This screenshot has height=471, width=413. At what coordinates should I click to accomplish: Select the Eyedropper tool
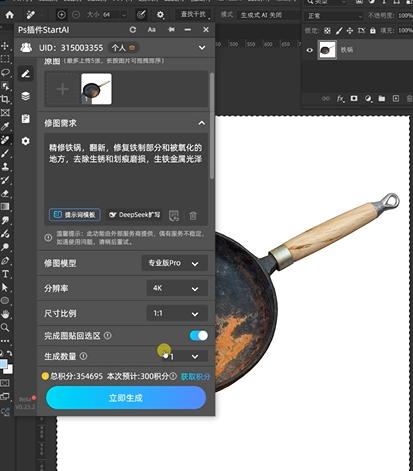pyautogui.click(x=5, y=126)
